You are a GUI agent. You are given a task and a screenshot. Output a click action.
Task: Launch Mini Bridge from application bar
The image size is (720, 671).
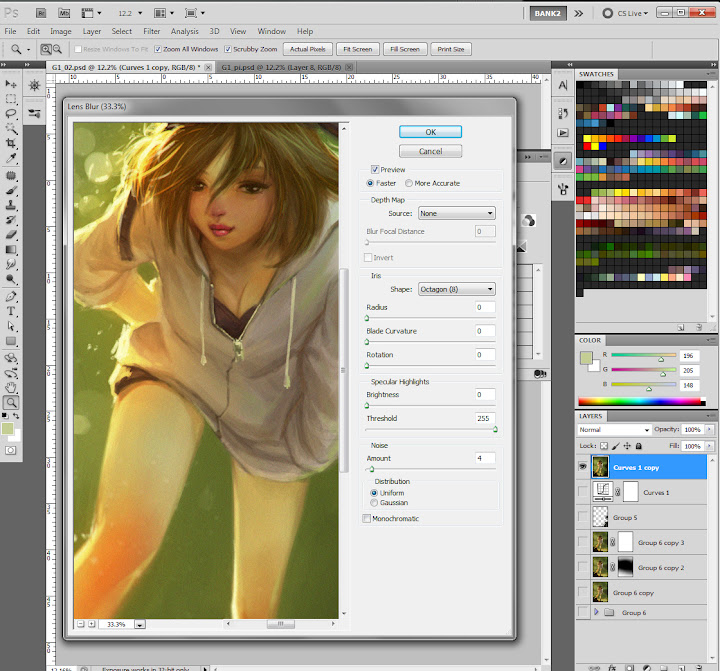pos(64,13)
